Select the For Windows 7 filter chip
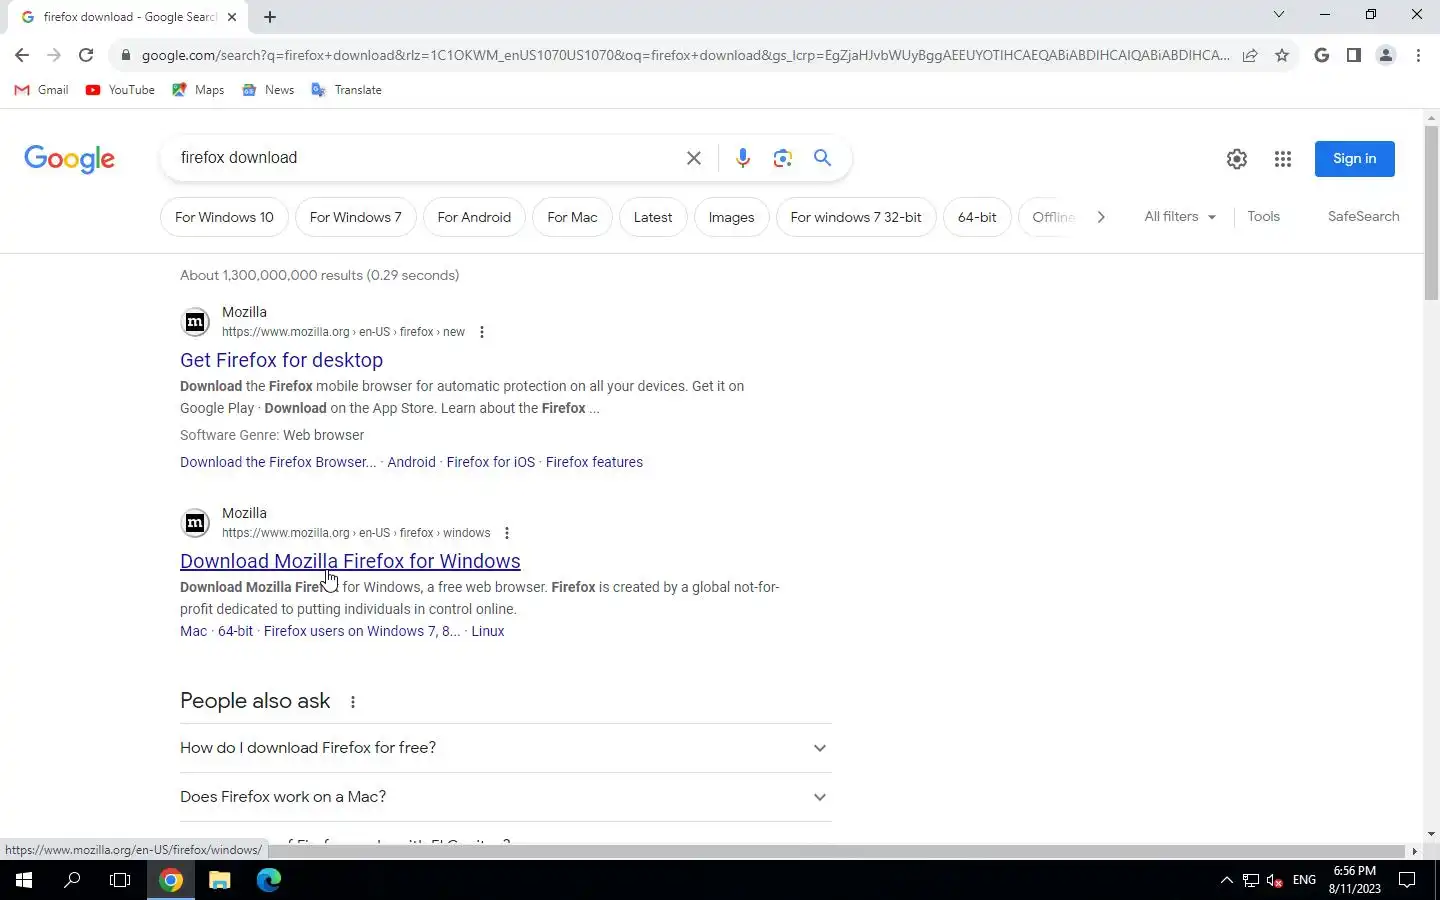The image size is (1440, 900). pos(355,217)
